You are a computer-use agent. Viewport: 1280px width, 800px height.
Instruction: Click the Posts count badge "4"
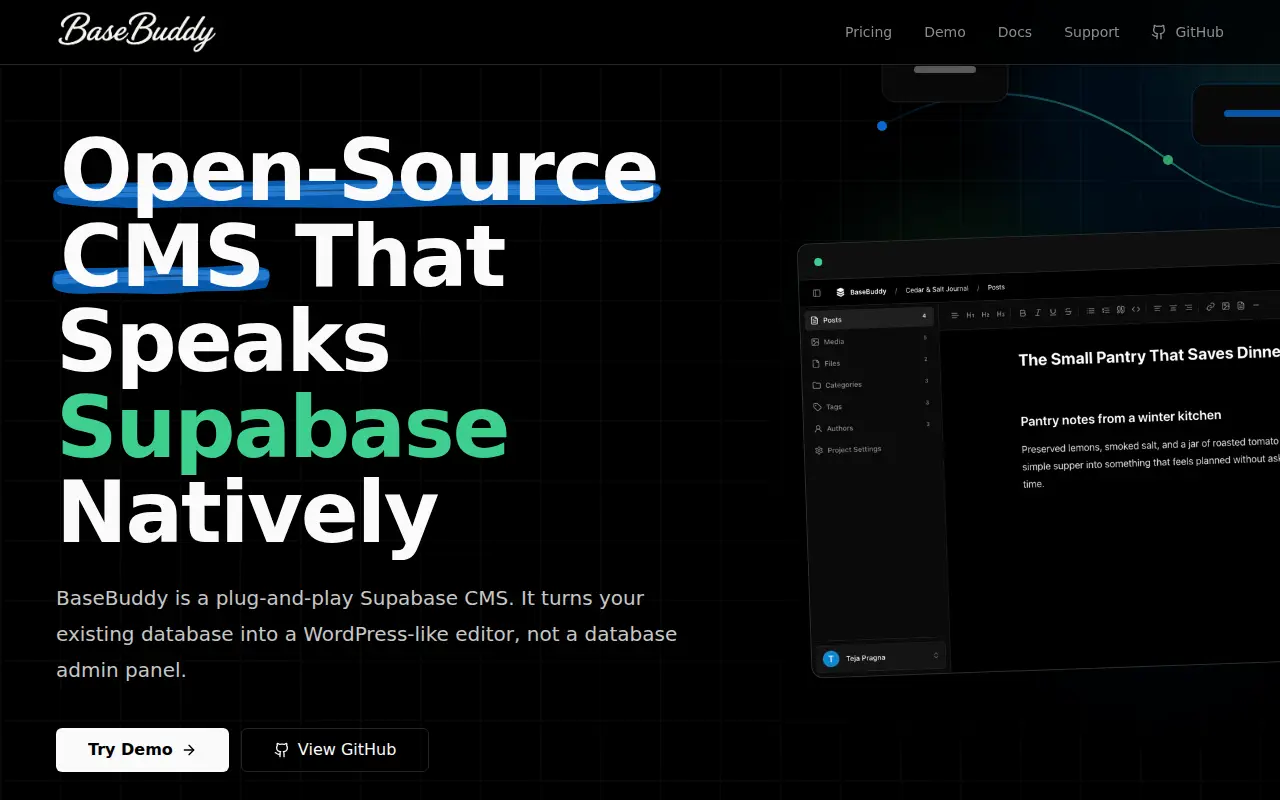924,316
